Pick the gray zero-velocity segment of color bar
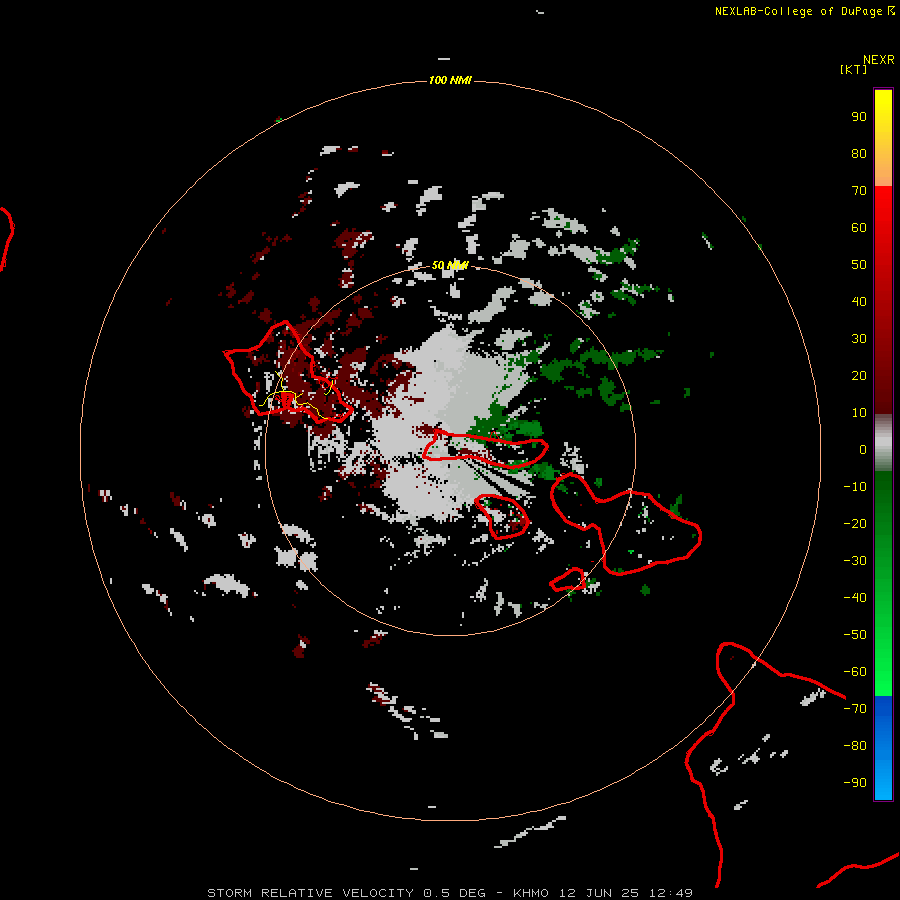The image size is (900, 900). tap(883, 443)
